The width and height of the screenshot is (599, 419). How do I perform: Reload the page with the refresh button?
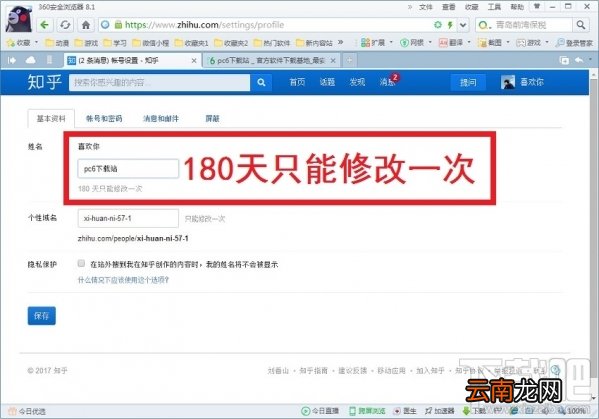tap(65, 25)
